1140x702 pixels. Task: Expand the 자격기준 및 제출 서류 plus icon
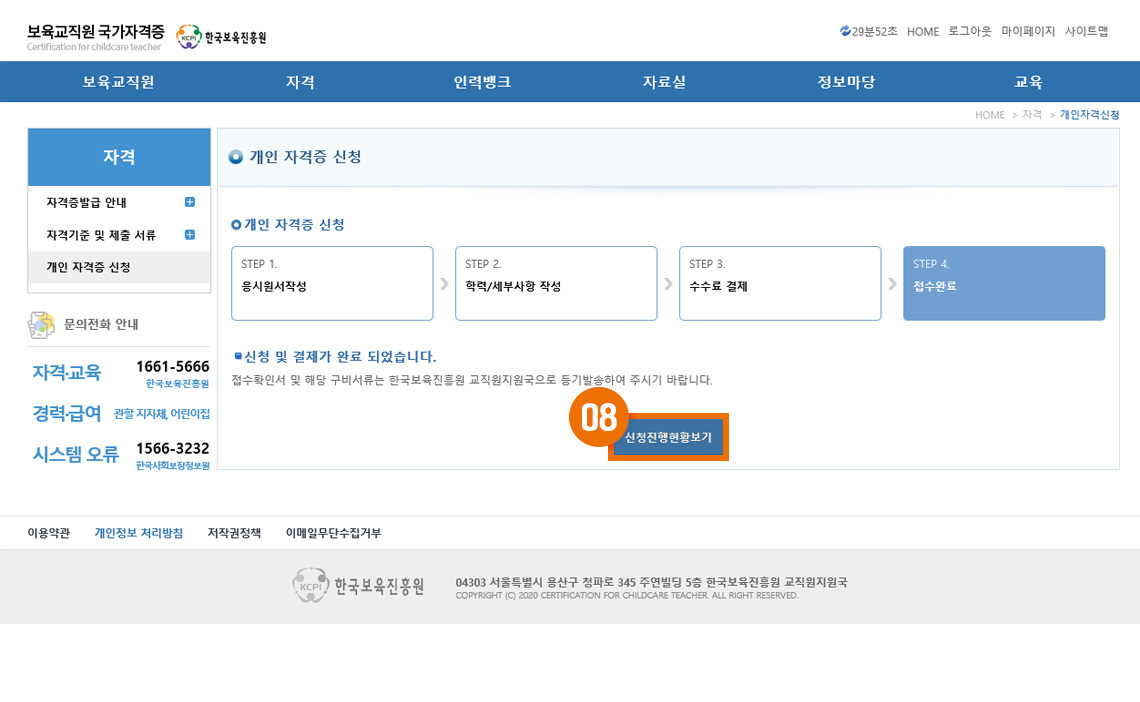190,235
